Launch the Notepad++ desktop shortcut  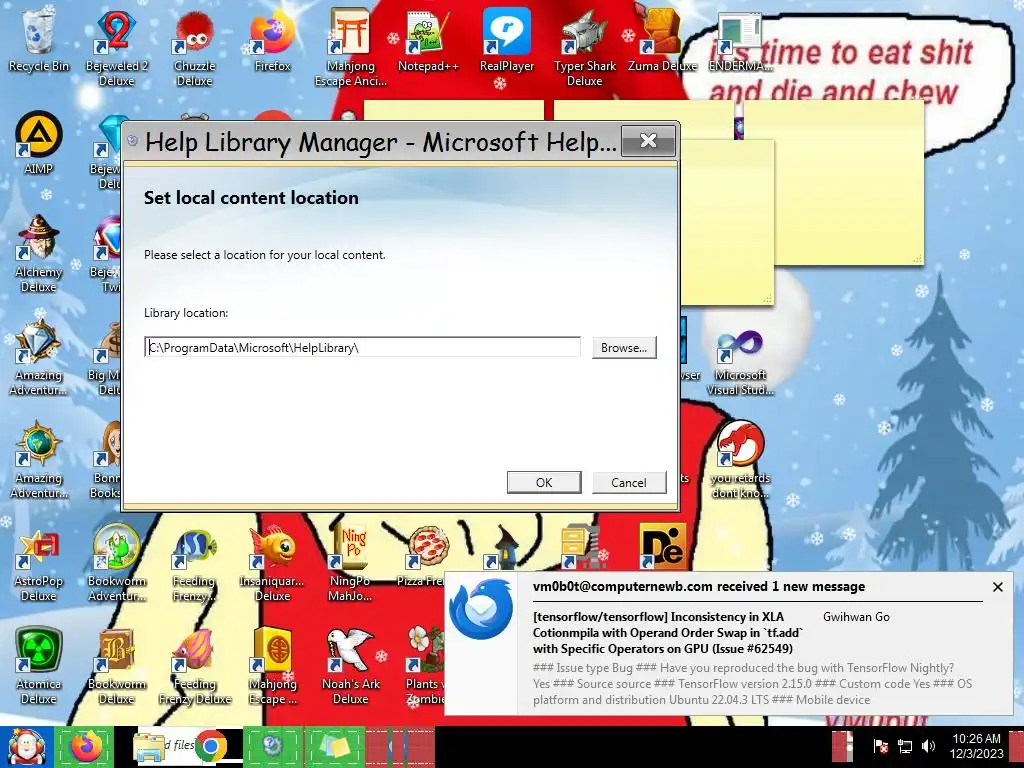[428, 40]
